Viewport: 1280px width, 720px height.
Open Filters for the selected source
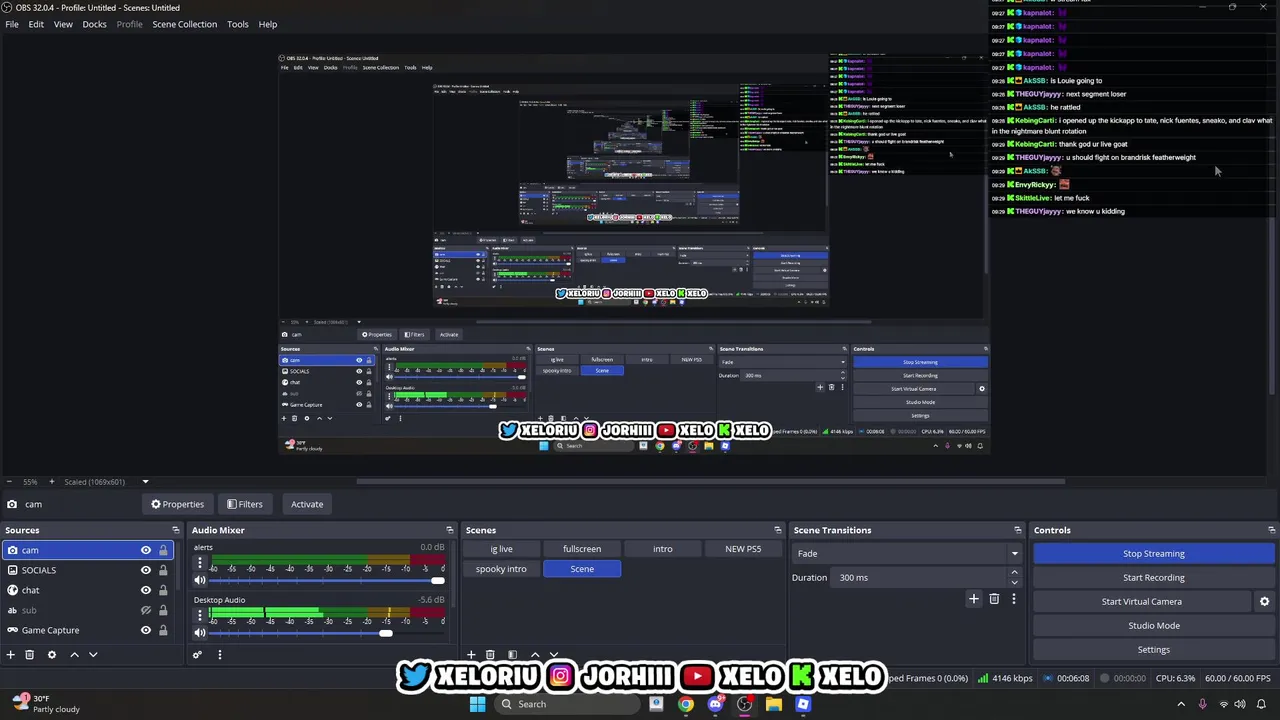pos(244,504)
